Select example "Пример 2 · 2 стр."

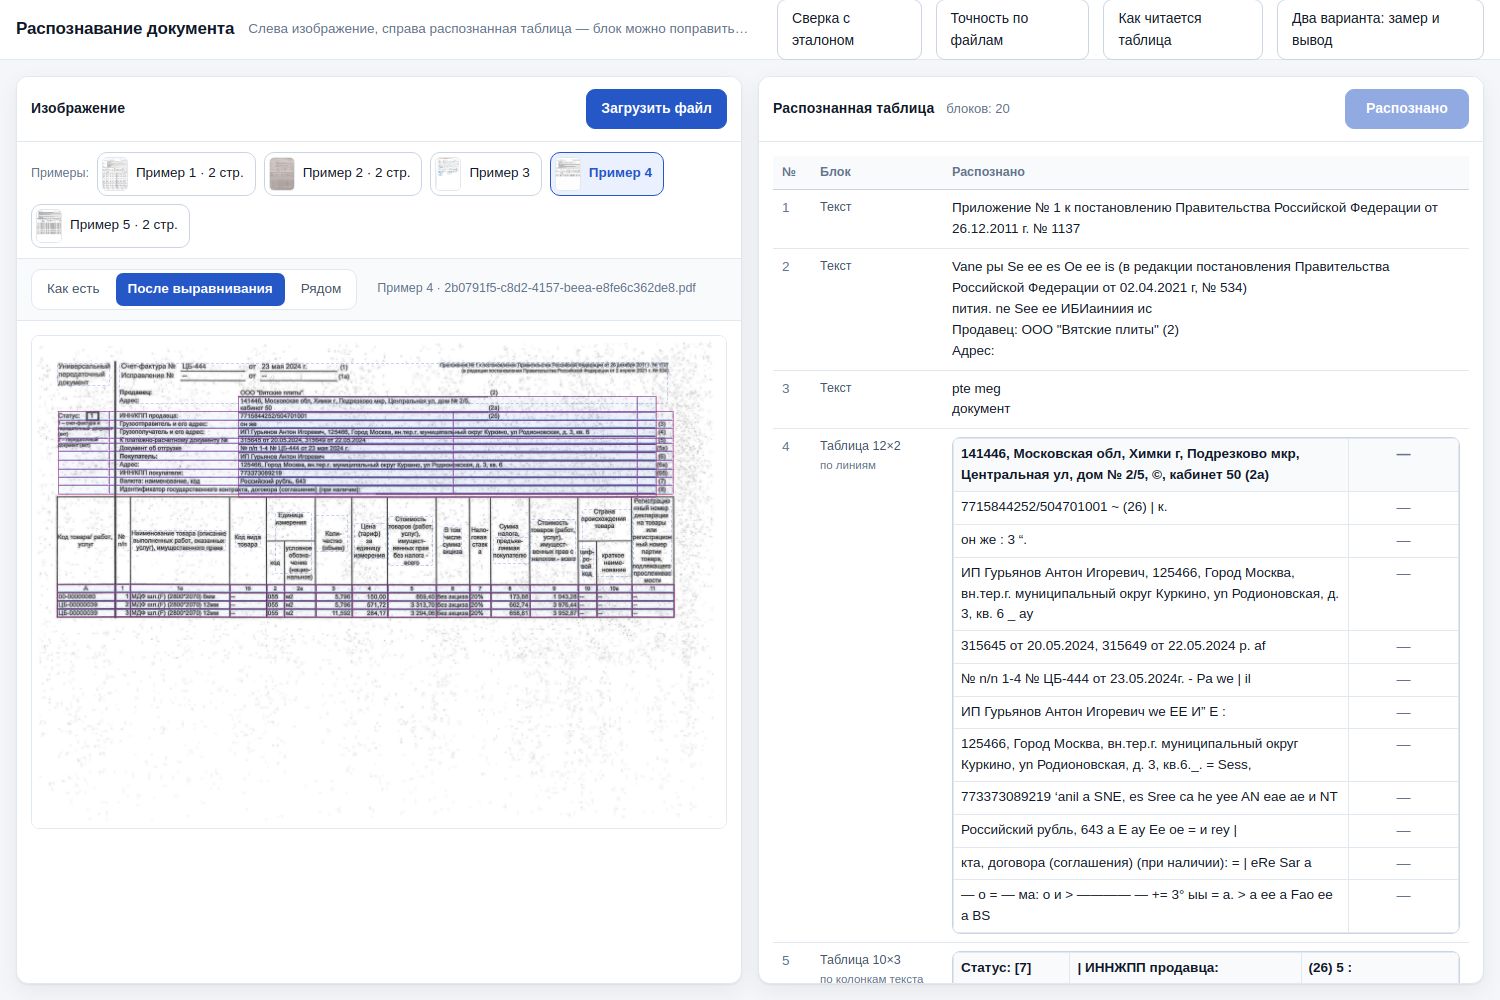tap(343, 173)
